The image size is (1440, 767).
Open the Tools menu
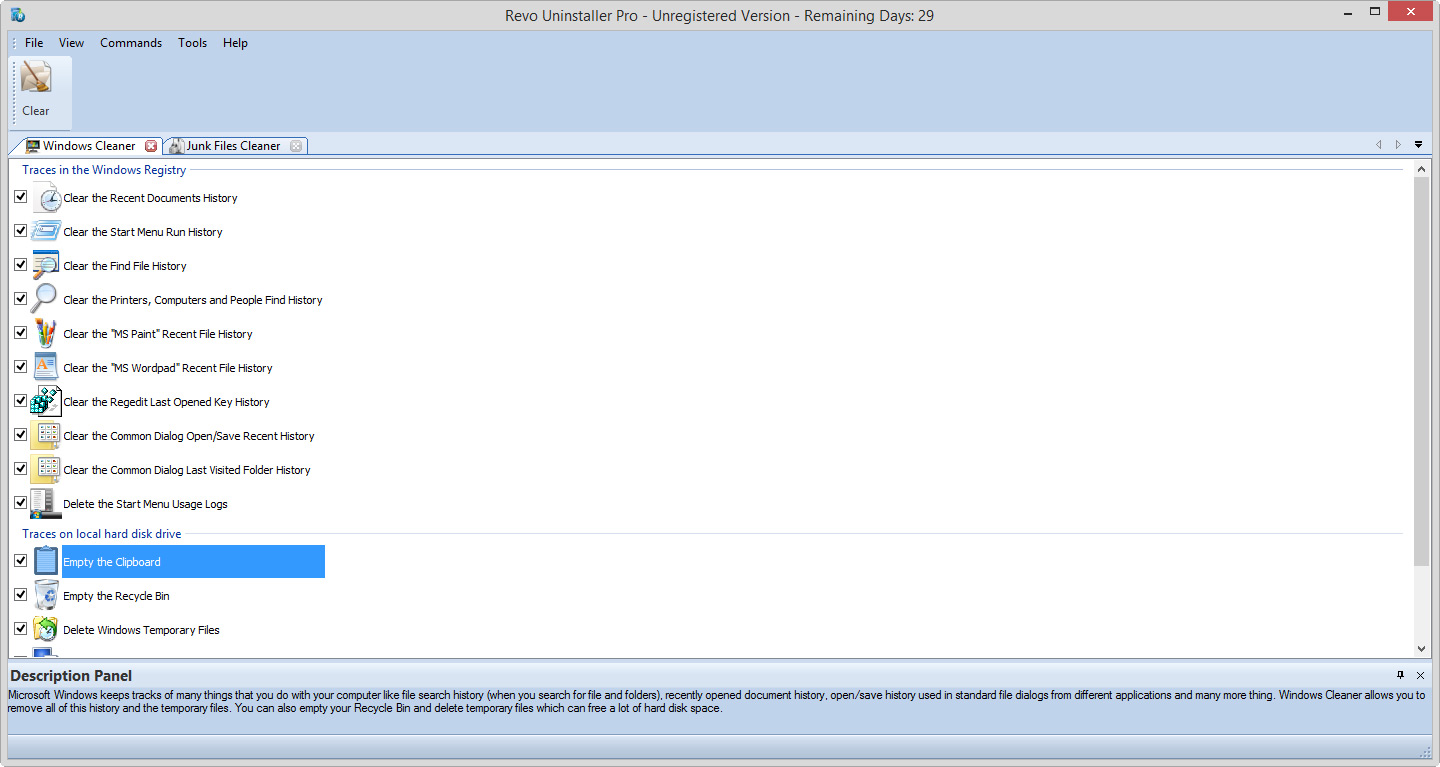(192, 43)
